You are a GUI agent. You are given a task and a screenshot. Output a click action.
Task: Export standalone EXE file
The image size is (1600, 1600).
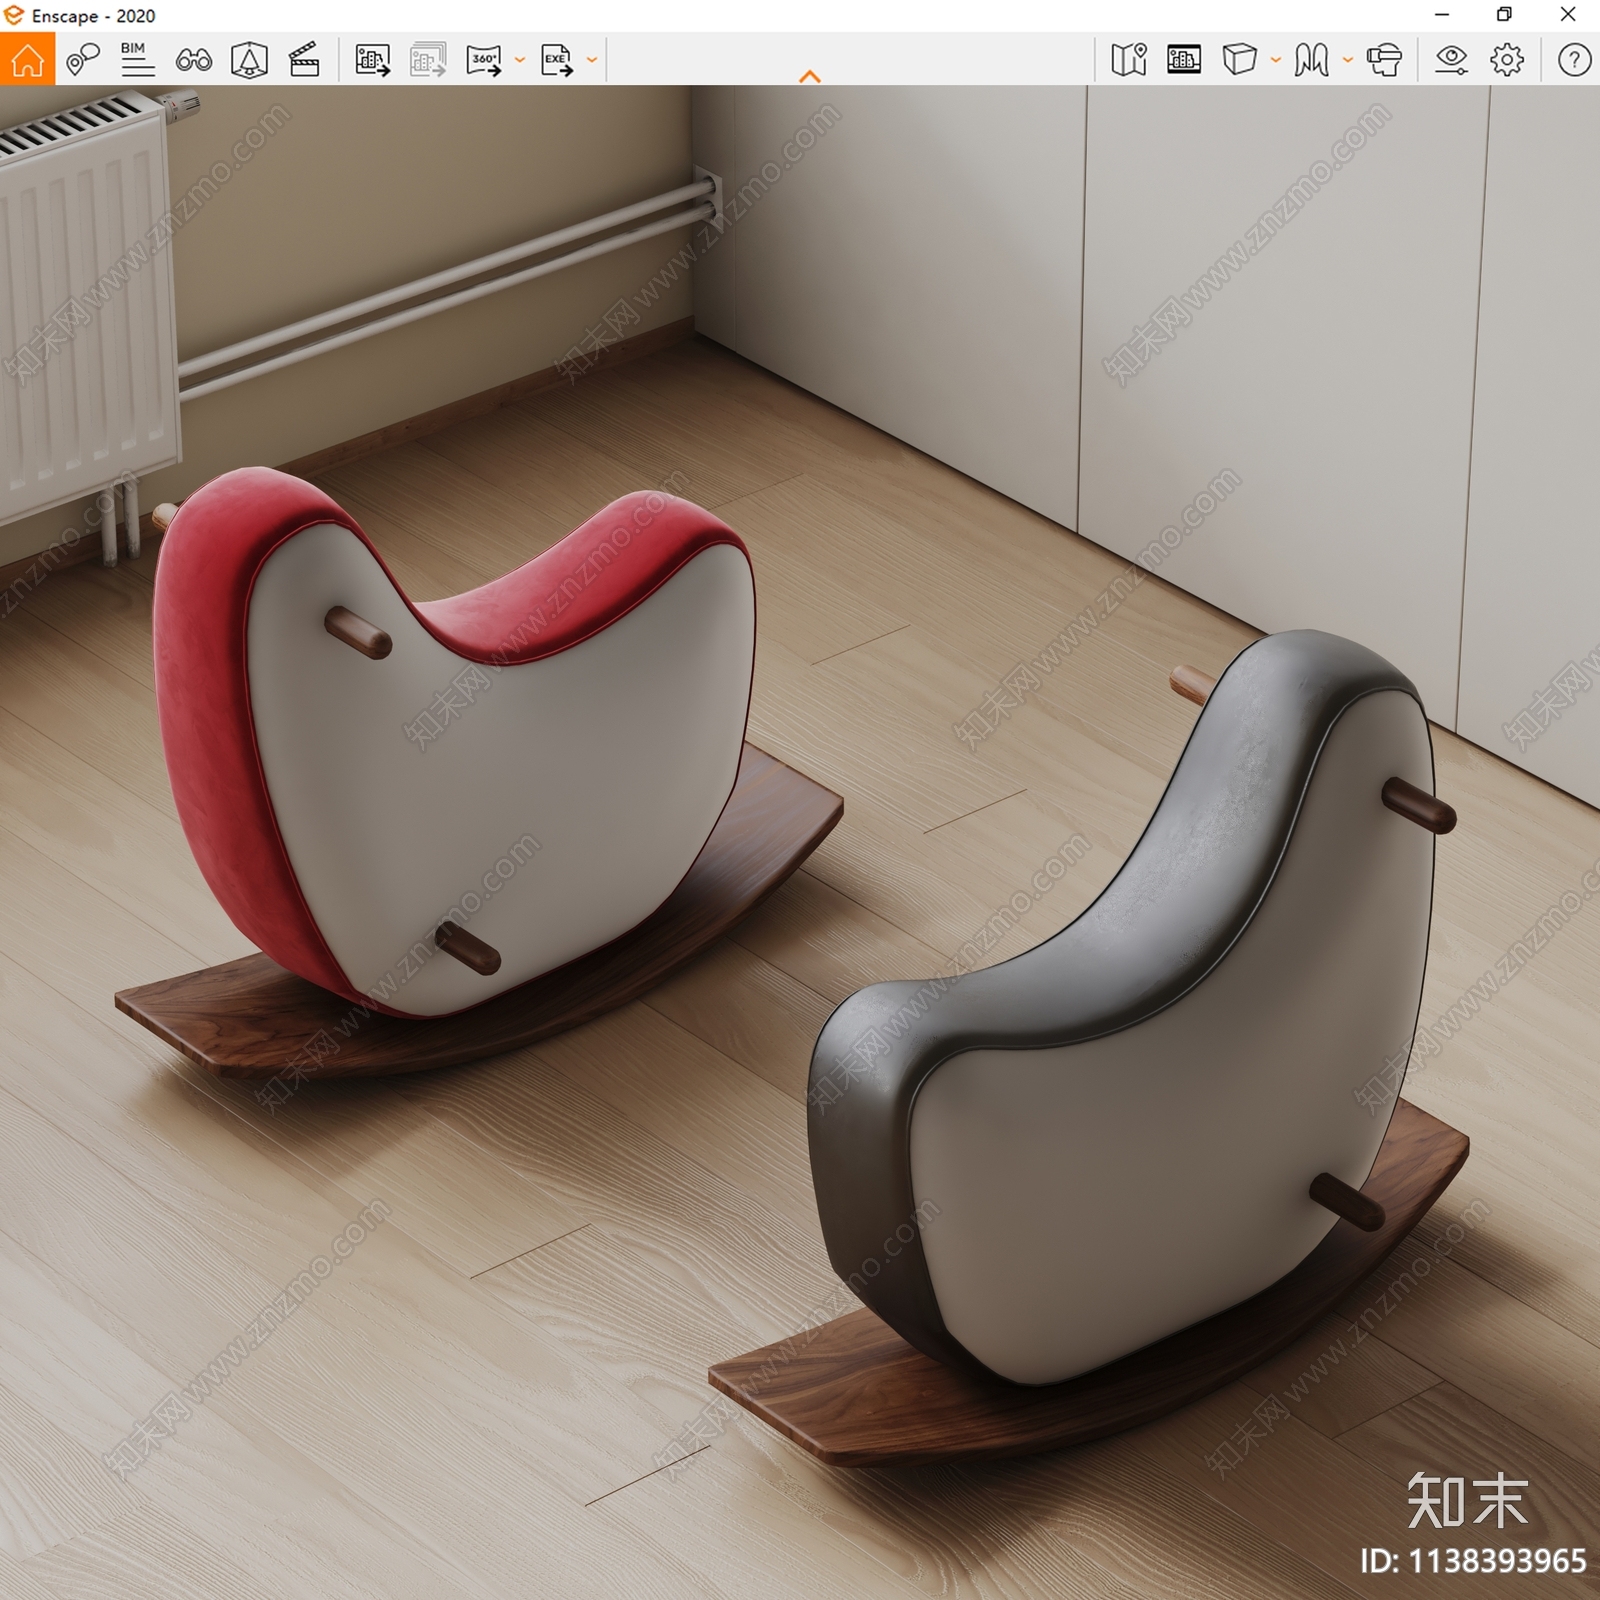pyautogui.click(x=557, y=60)
